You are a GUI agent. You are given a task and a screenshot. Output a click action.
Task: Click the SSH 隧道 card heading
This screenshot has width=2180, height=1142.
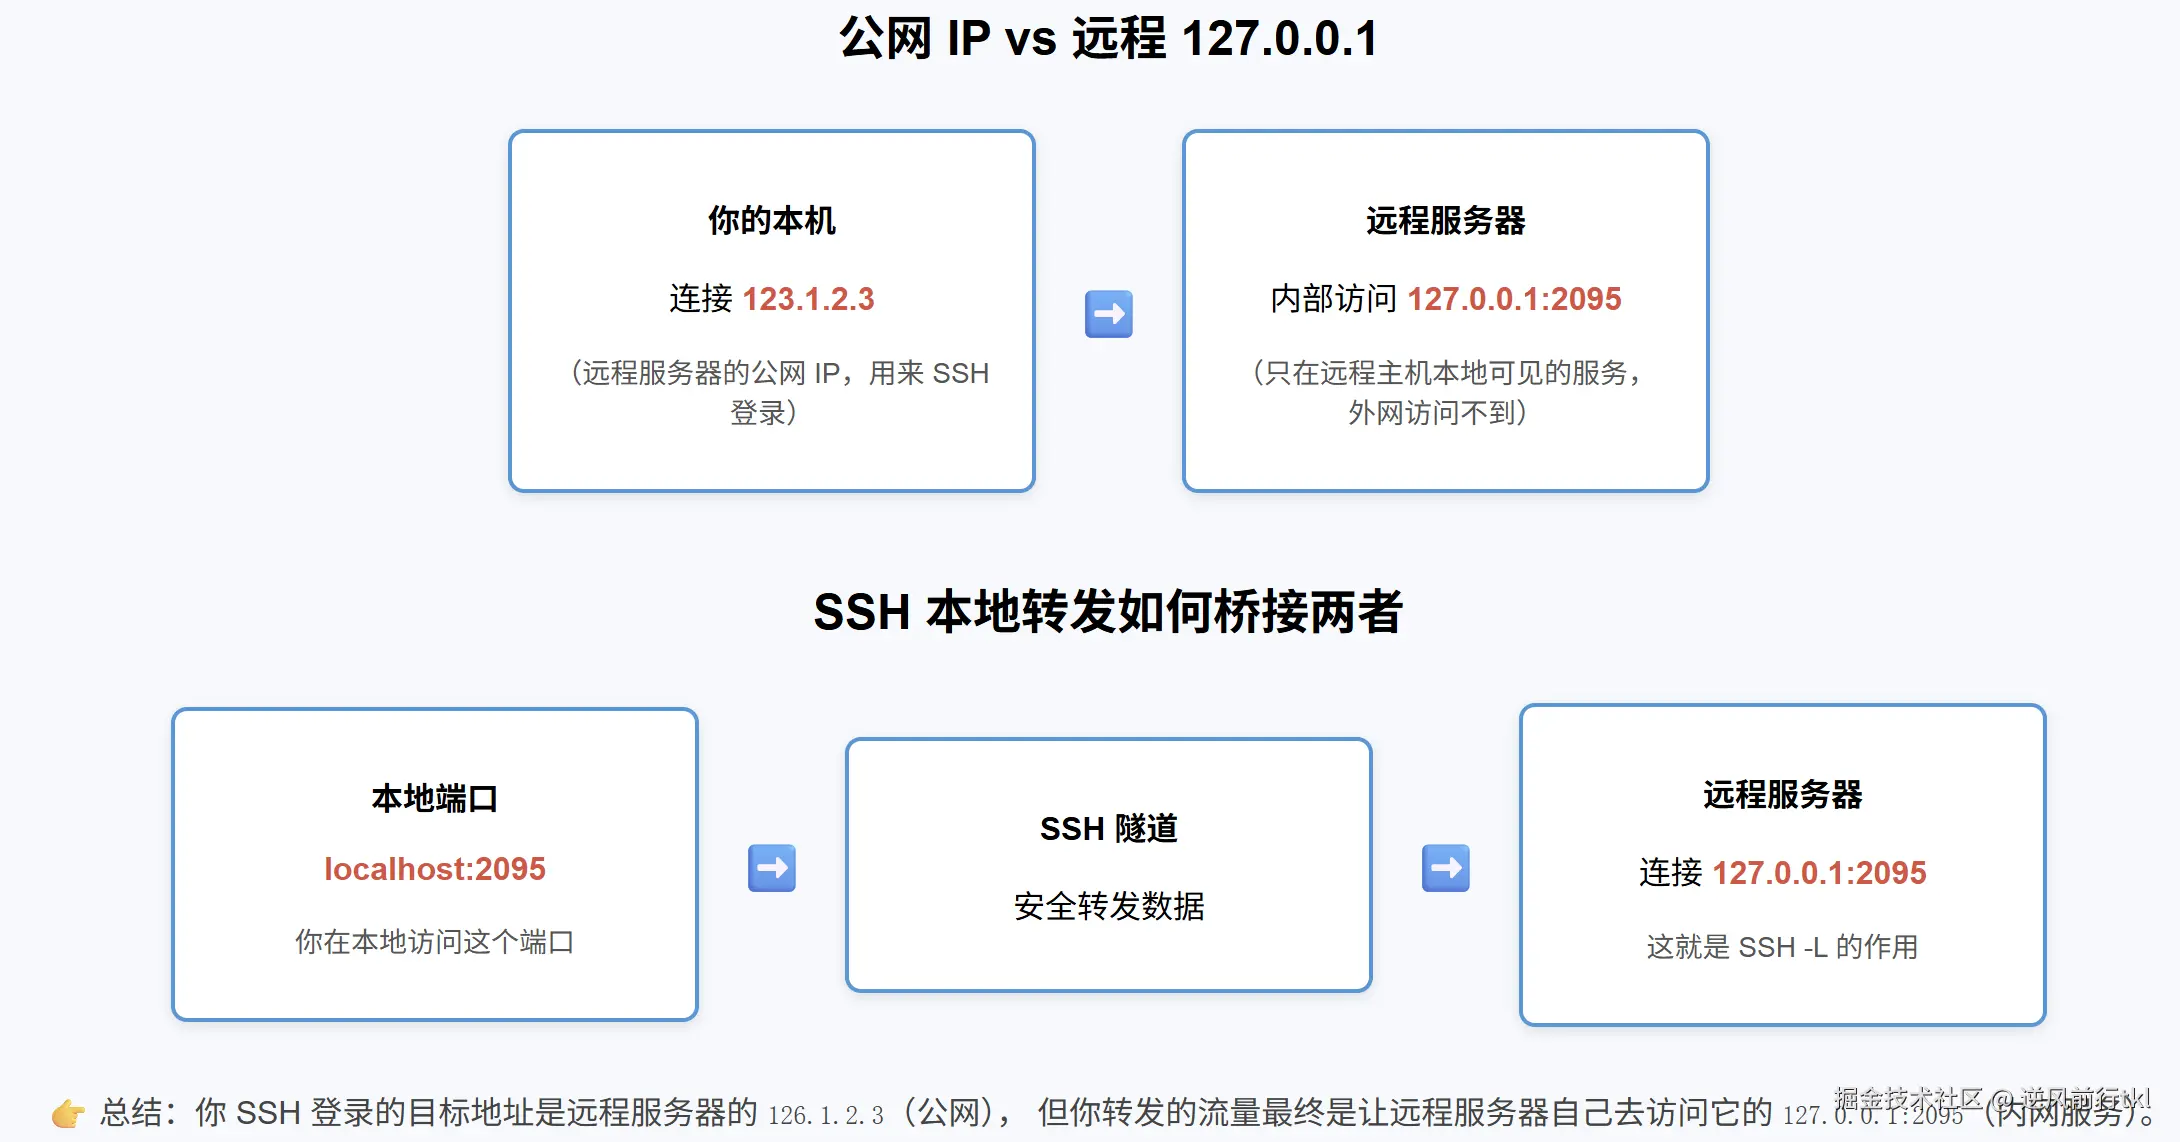coord(1108,828)
